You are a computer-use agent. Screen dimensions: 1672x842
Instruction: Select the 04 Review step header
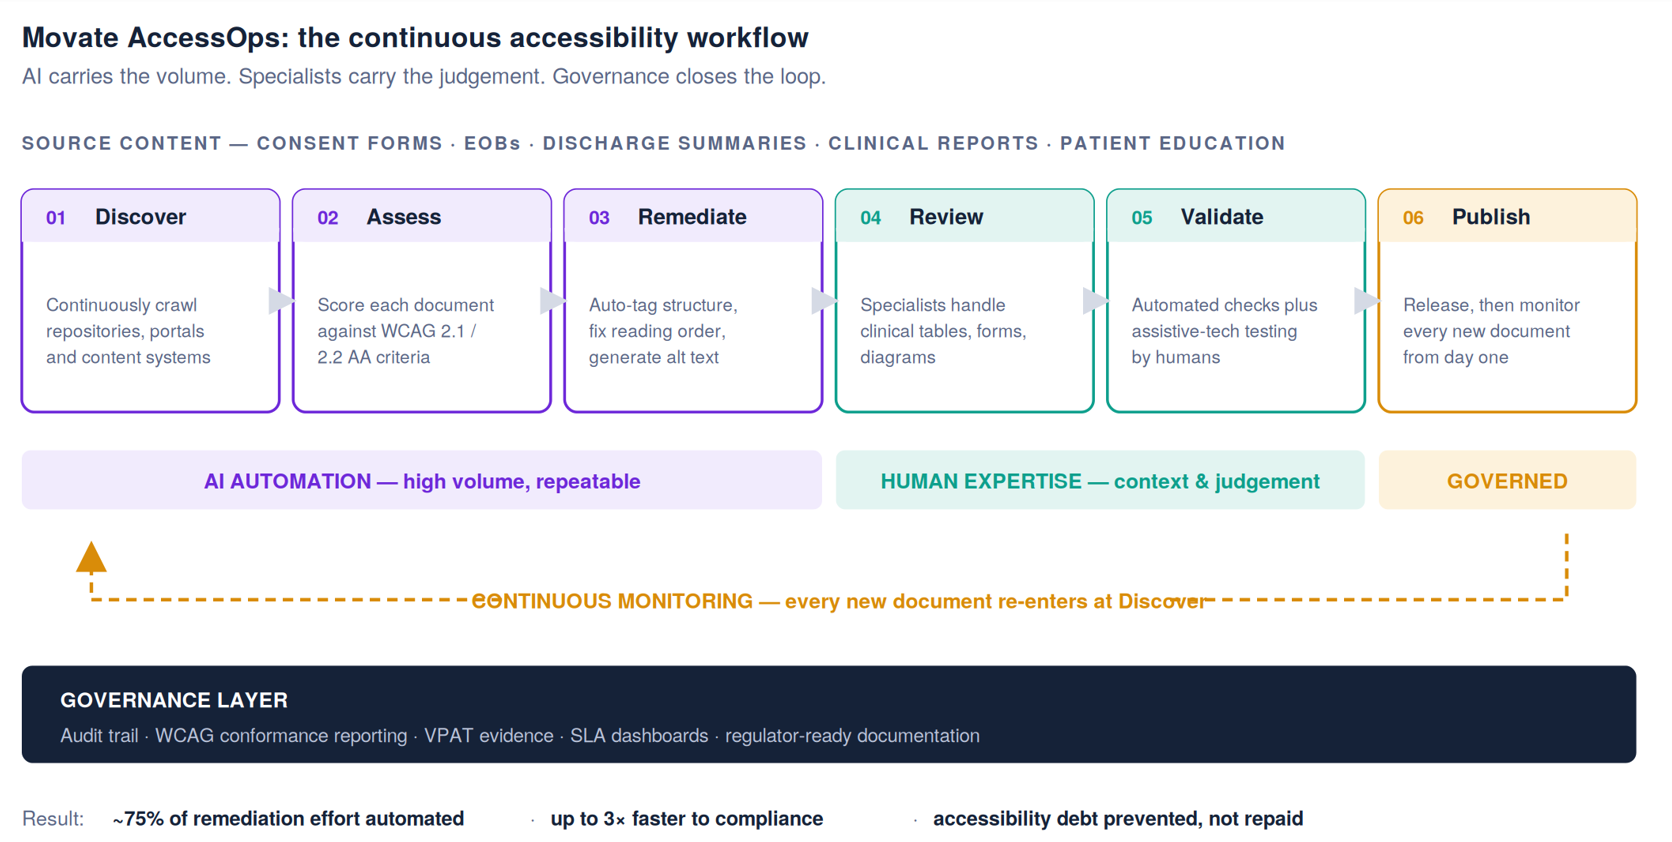coord(965,216)
